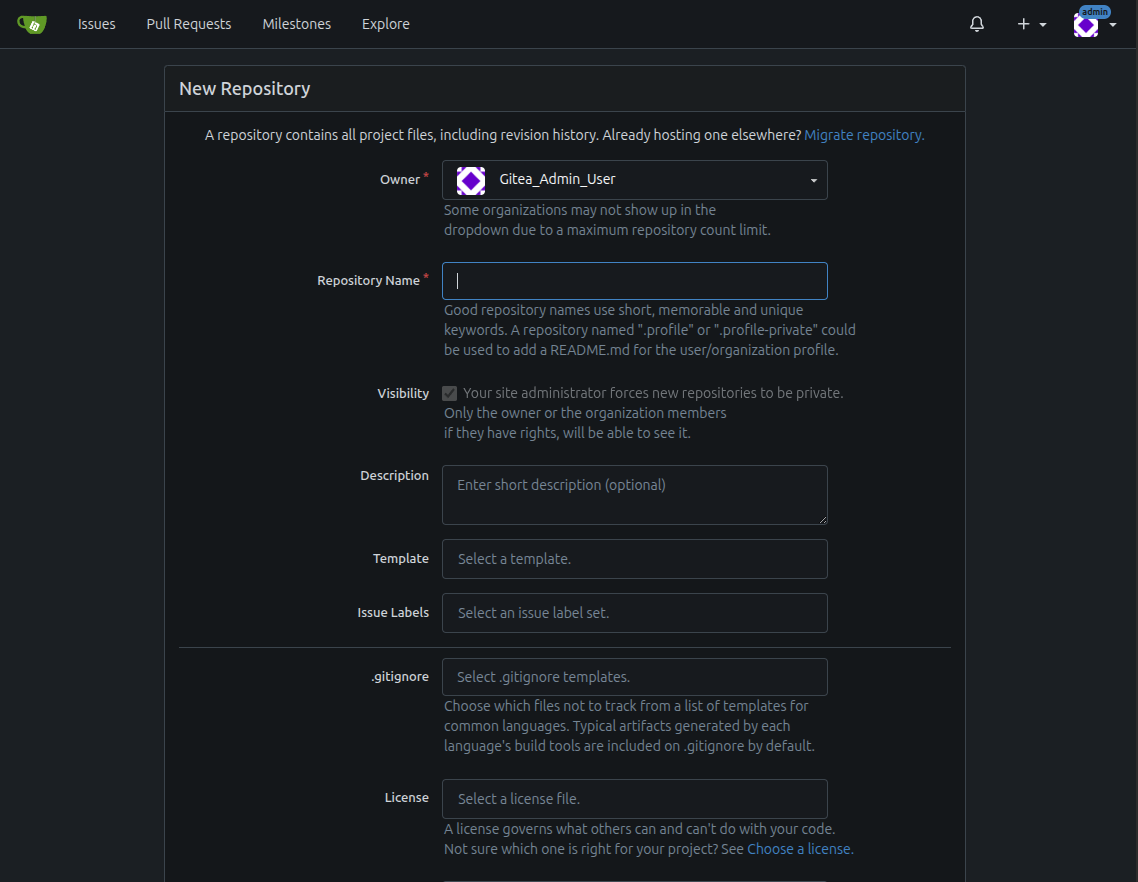Open the Gitea home logo
The image size is (1138, 882).
pos(32,24)
